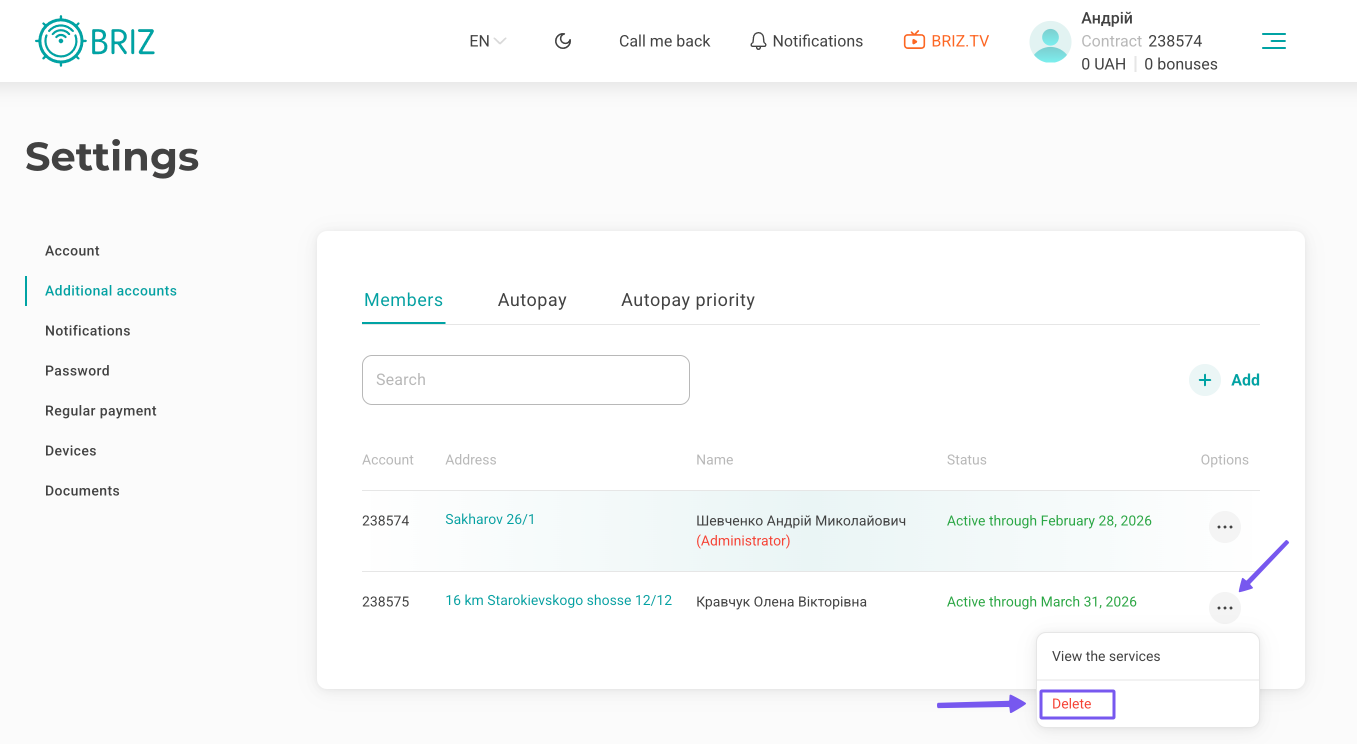The width and height of the screenshot is (1357, 744).
Task: Click the user profile avatar
Action: [x=1050, y=42]
